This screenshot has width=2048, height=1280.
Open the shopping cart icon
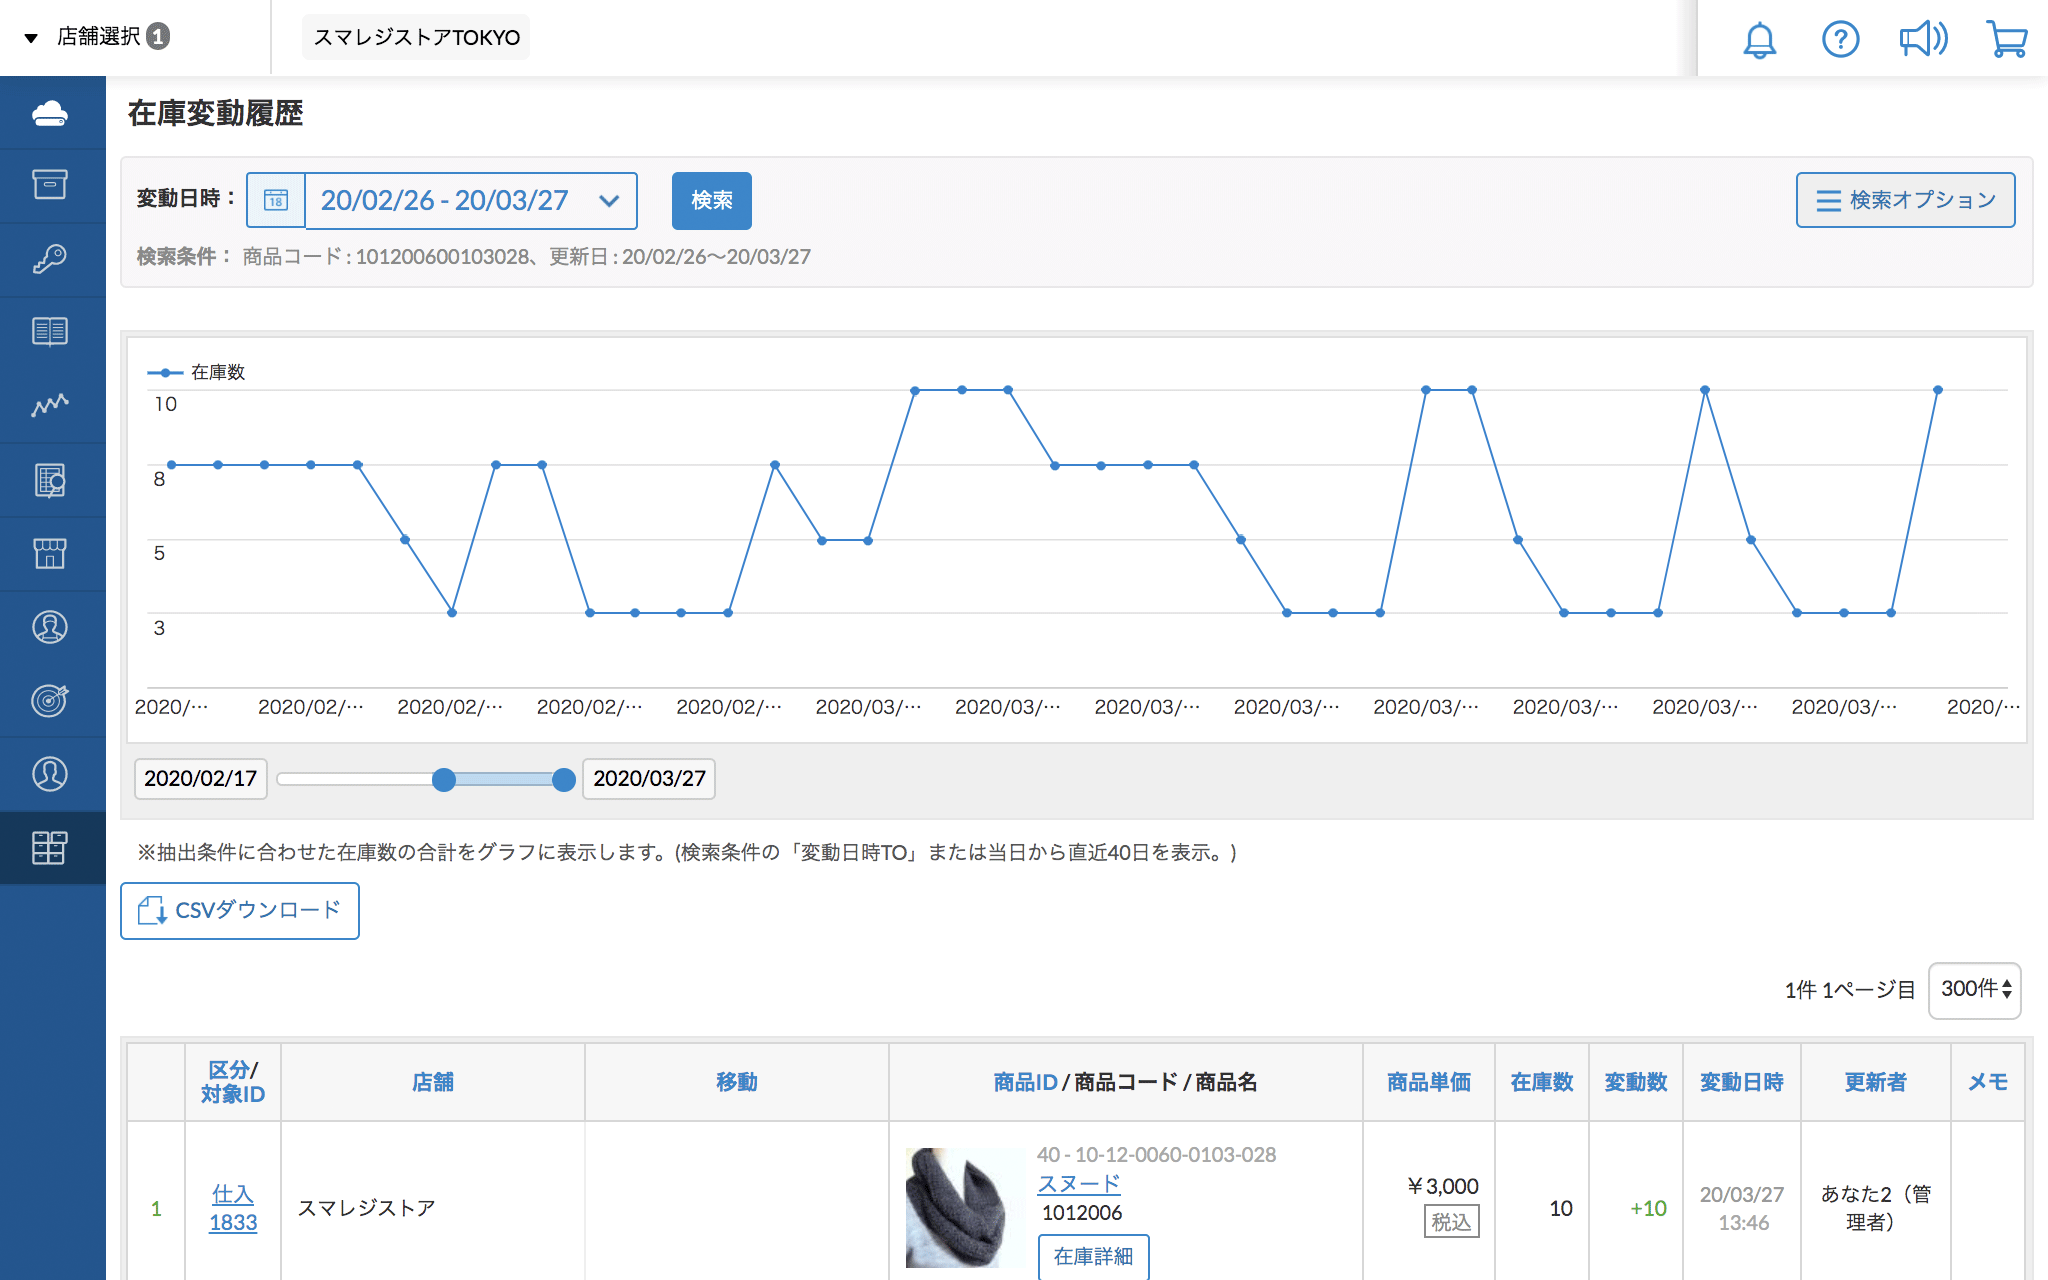(2006, 40)
